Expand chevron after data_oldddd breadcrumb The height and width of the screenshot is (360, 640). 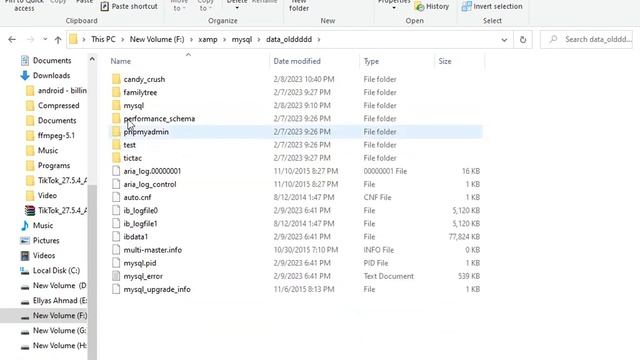pos(319,40)
